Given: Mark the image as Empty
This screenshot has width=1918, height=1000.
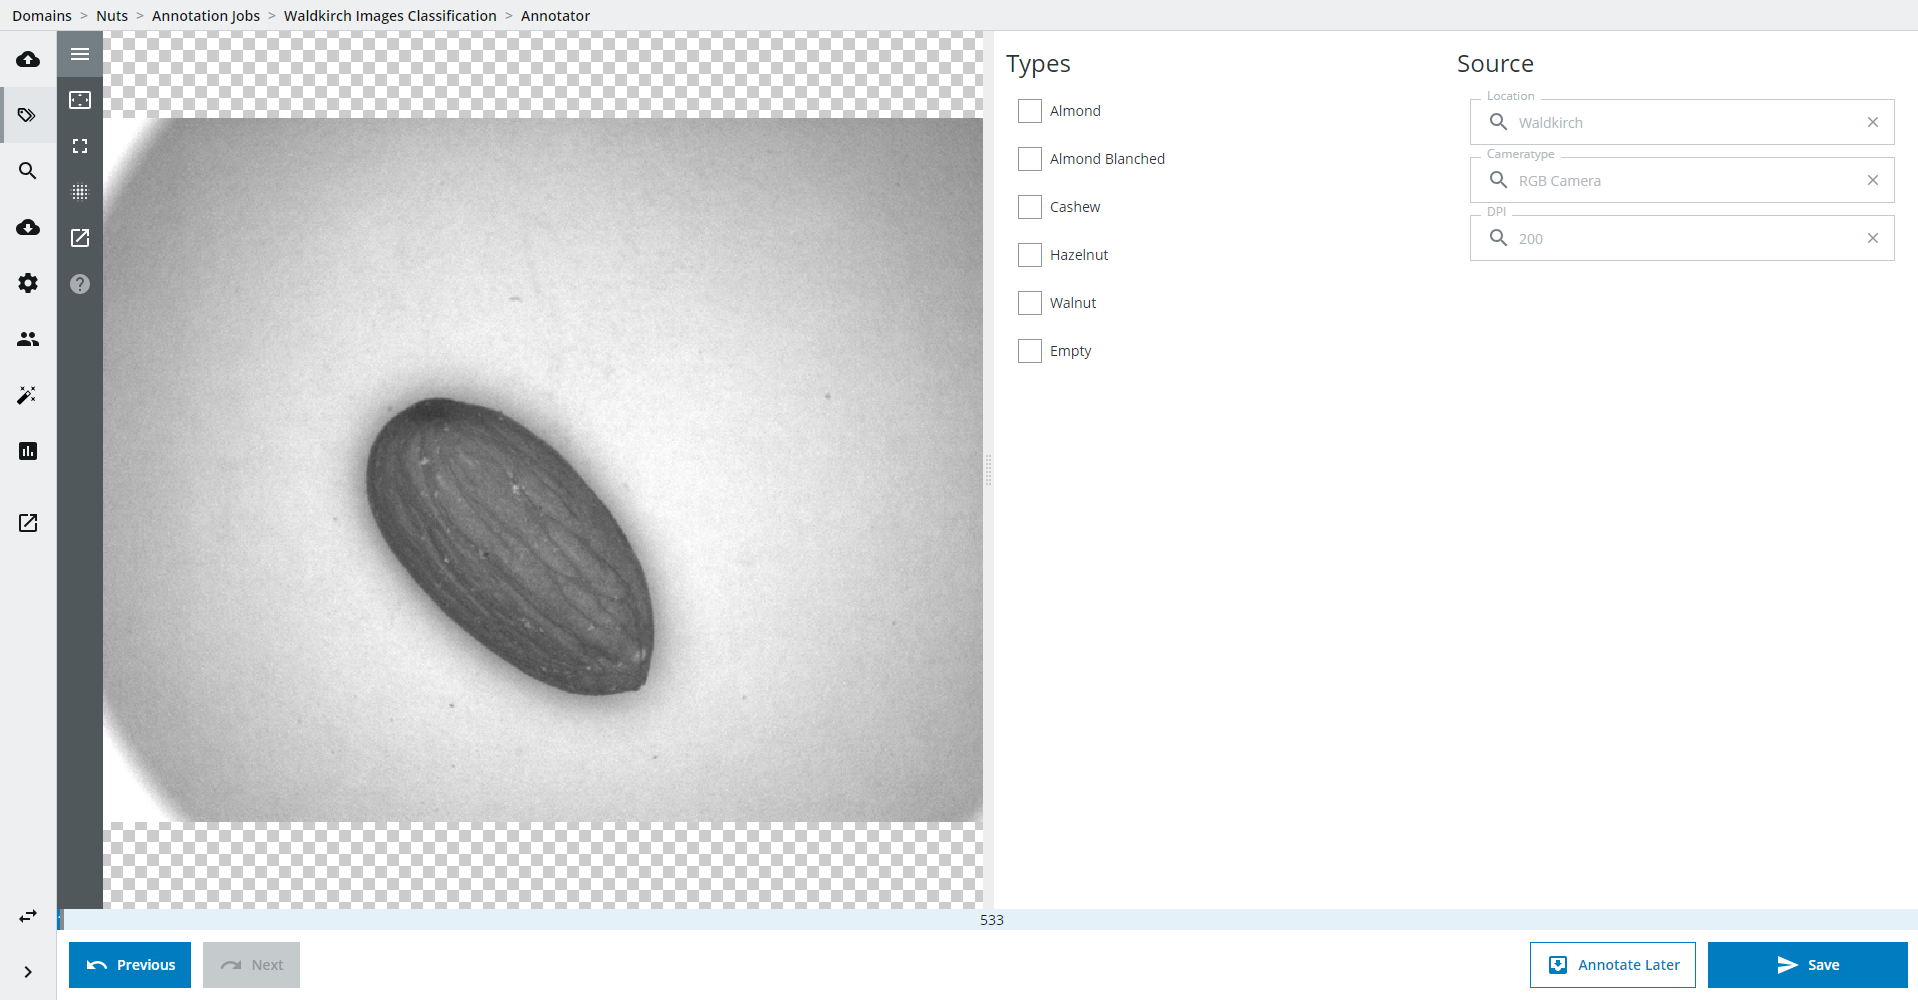Looking at the screenshot, I should (1030, 351).
